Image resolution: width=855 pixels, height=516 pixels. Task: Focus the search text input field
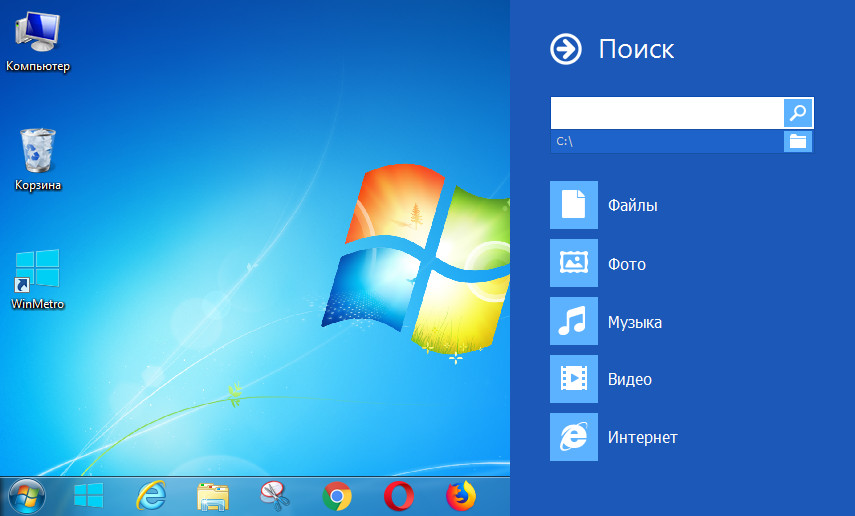pyautogui.click(x=666, y=113)
